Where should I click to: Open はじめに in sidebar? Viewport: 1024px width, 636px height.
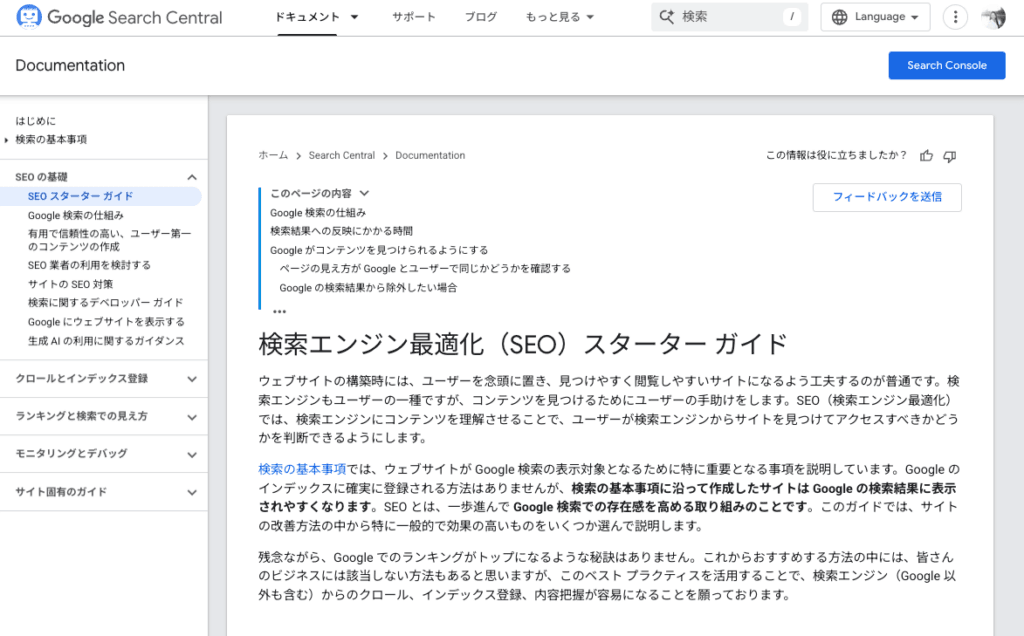tap(36, 121)
